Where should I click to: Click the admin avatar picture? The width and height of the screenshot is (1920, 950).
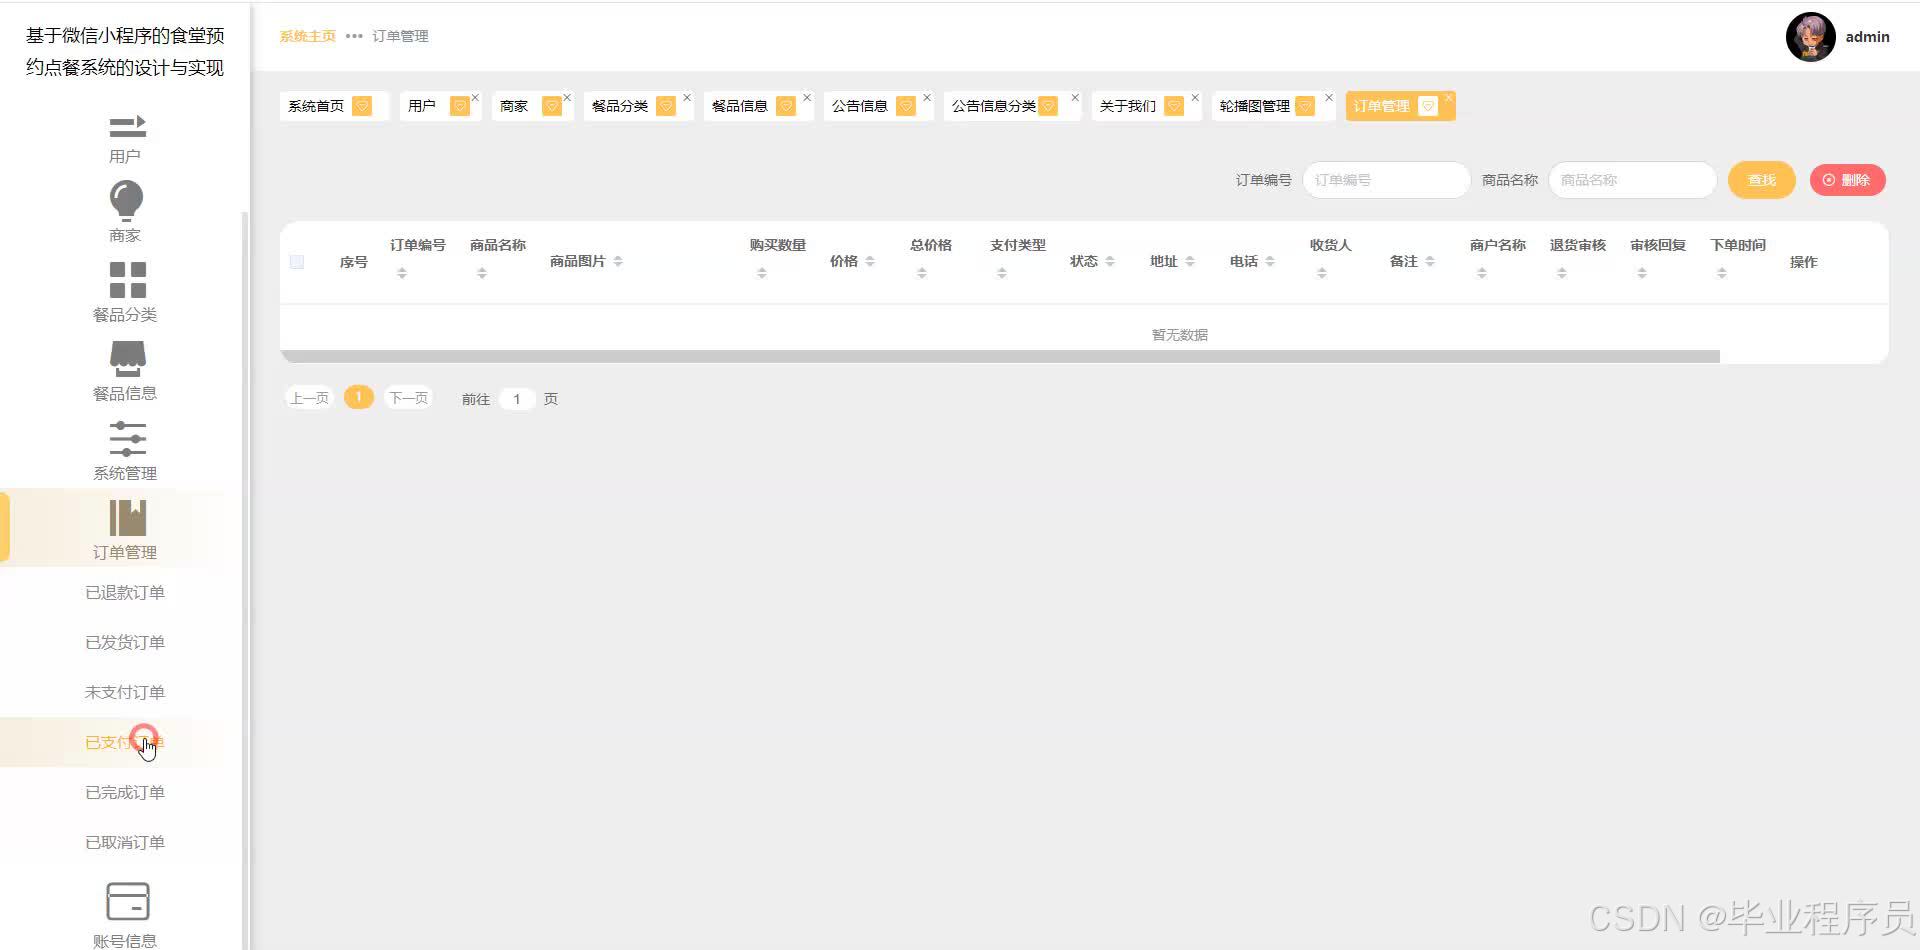(x=1810, y=37)
